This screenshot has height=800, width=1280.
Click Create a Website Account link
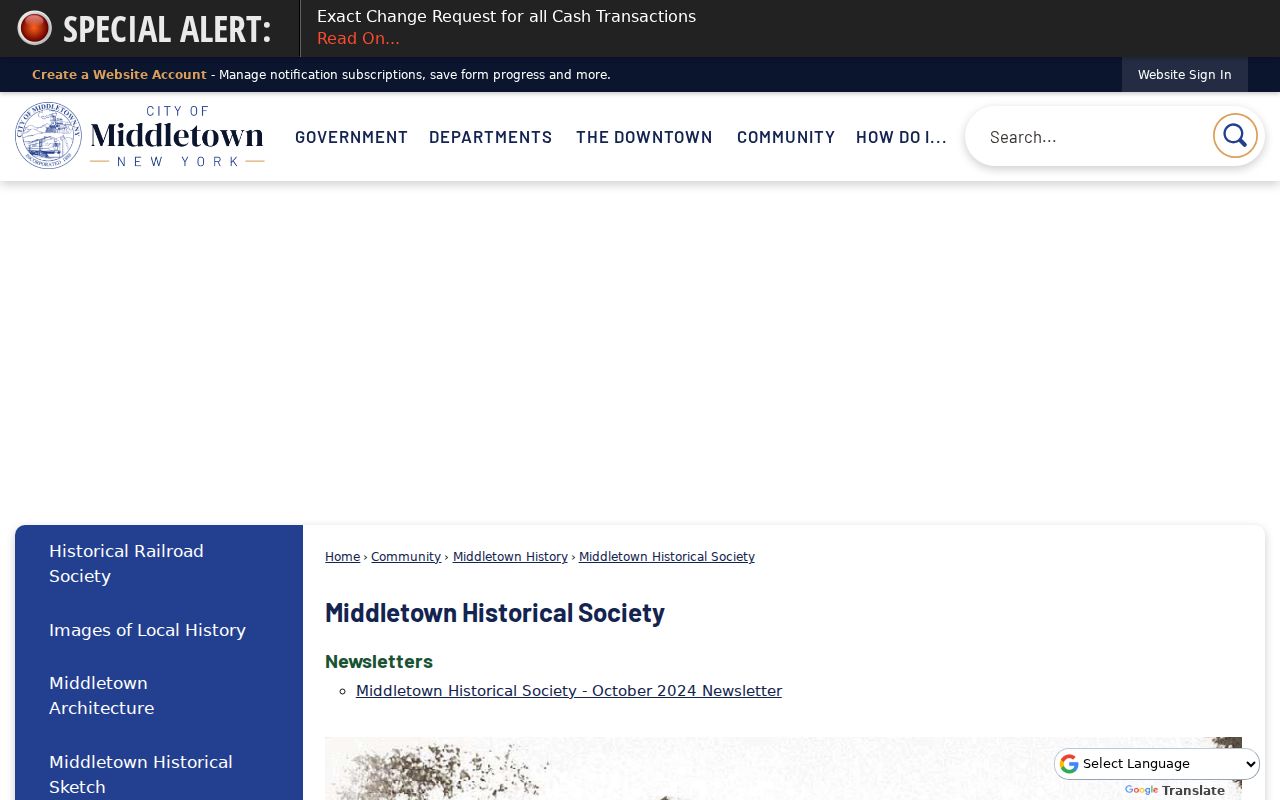pyautogui.click(x=119, y=75)
